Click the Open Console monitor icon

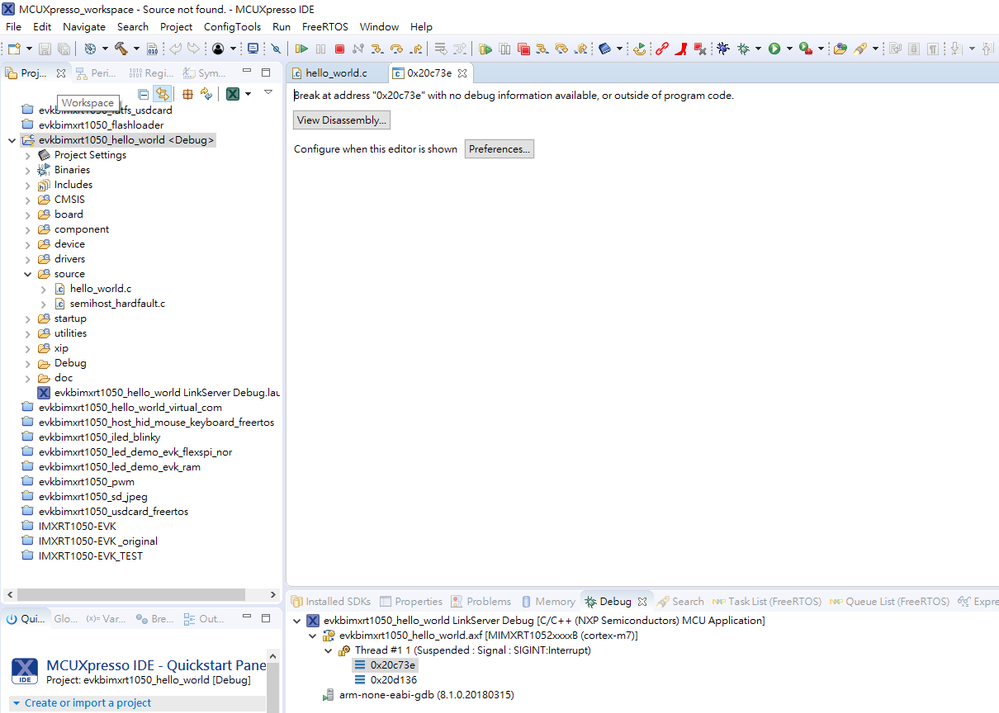pos(253,48)
